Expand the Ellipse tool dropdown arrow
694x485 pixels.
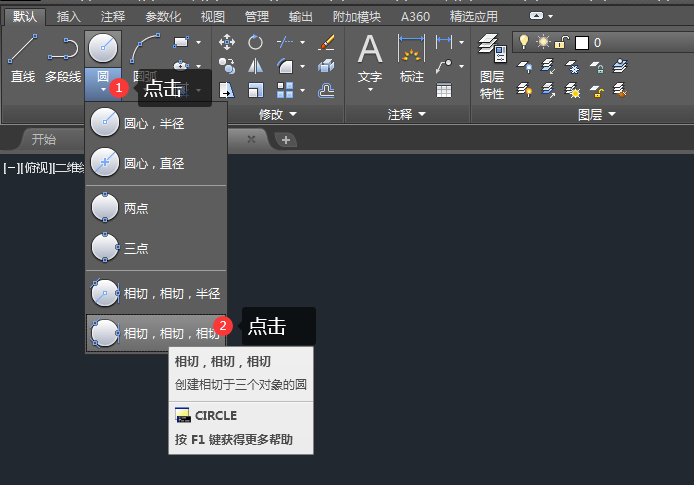(198, 66)
